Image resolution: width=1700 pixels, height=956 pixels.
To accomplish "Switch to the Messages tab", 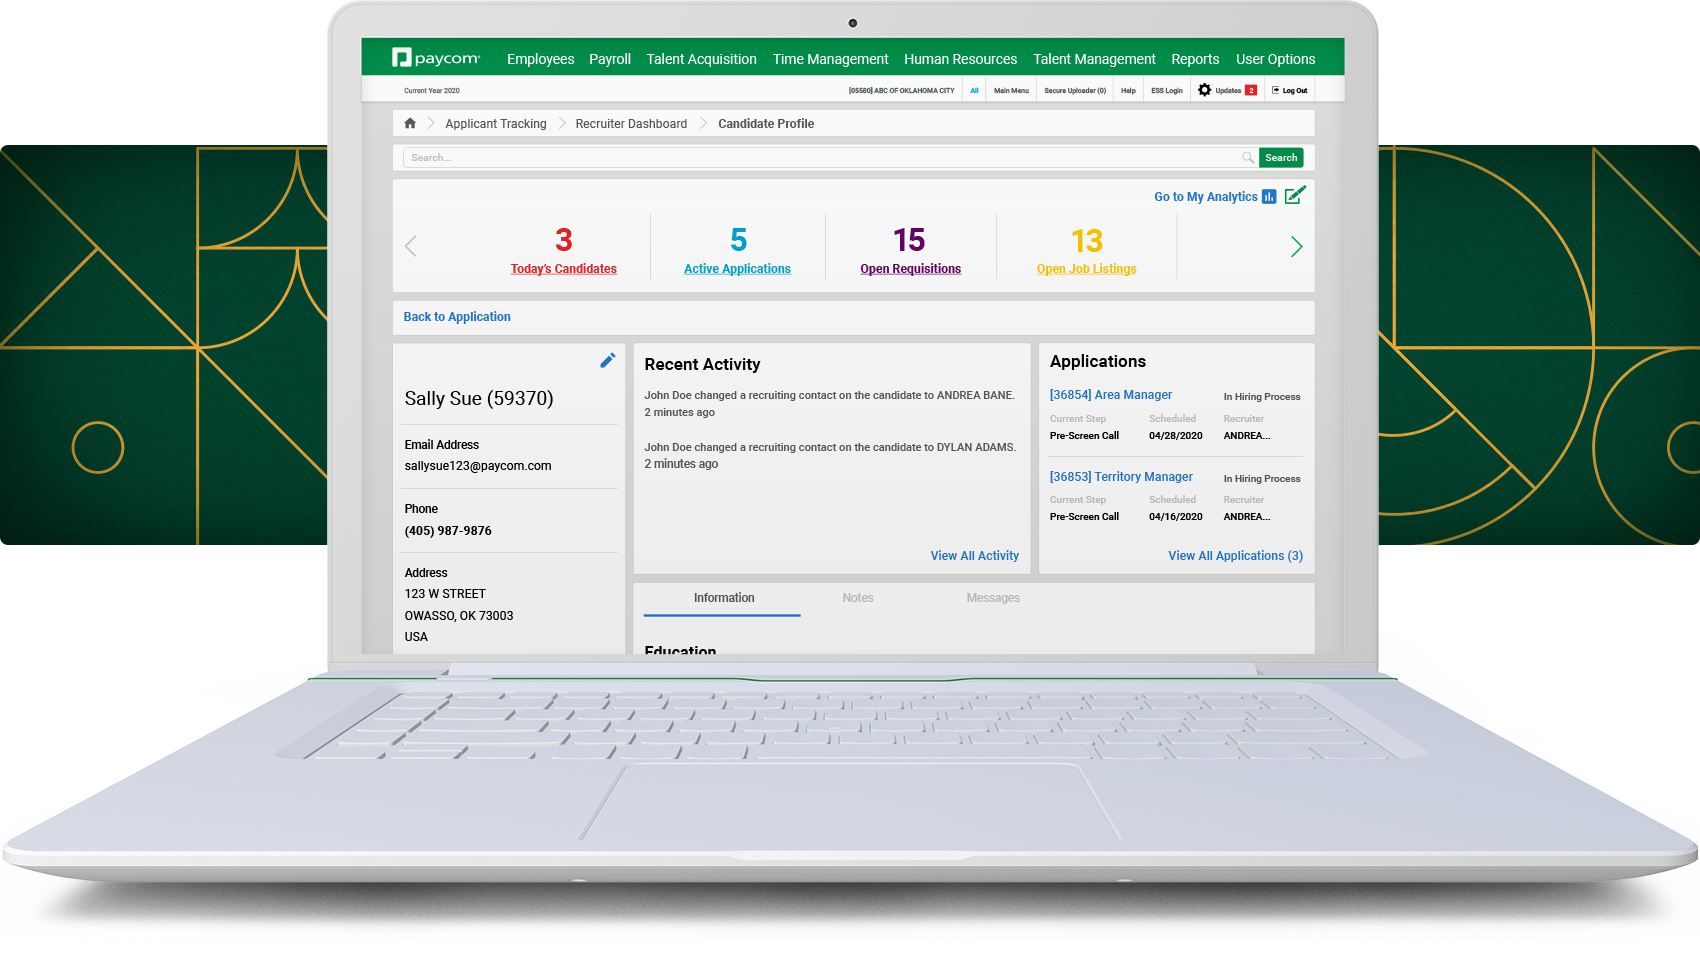I will click(x=992, y=598).
